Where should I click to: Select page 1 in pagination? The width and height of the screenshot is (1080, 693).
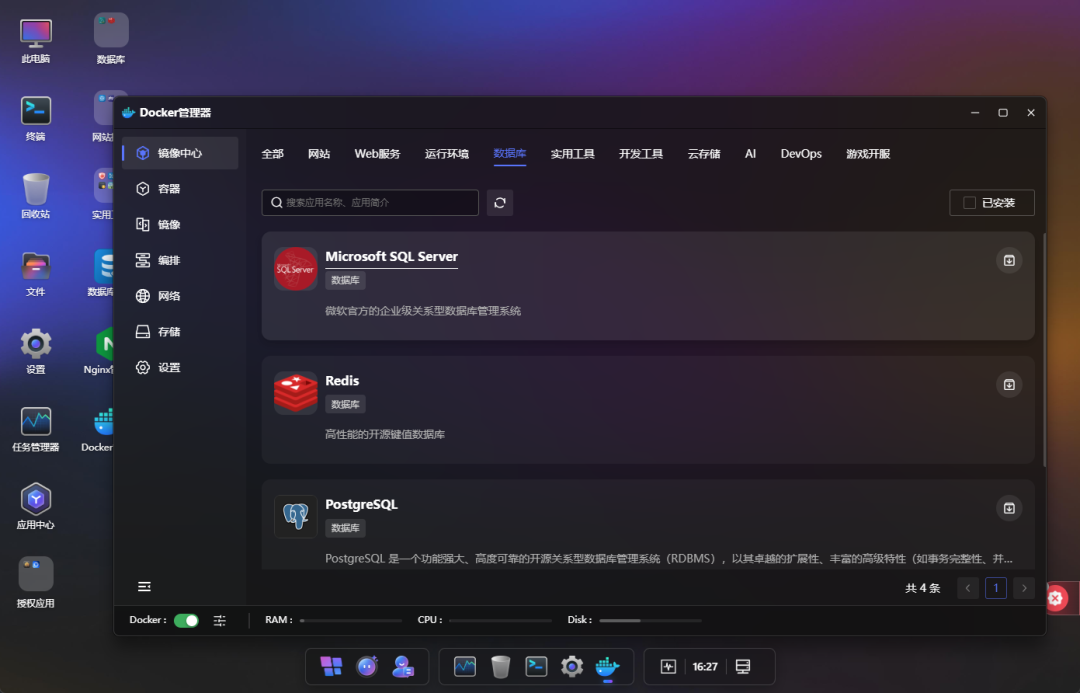click(x=996, y=588)
